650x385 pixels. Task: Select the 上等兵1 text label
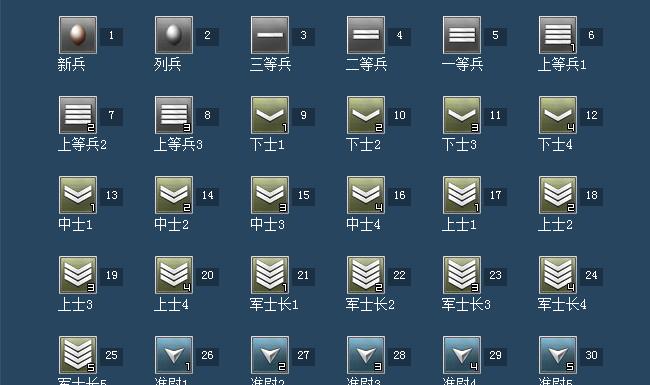click(562, 65)
